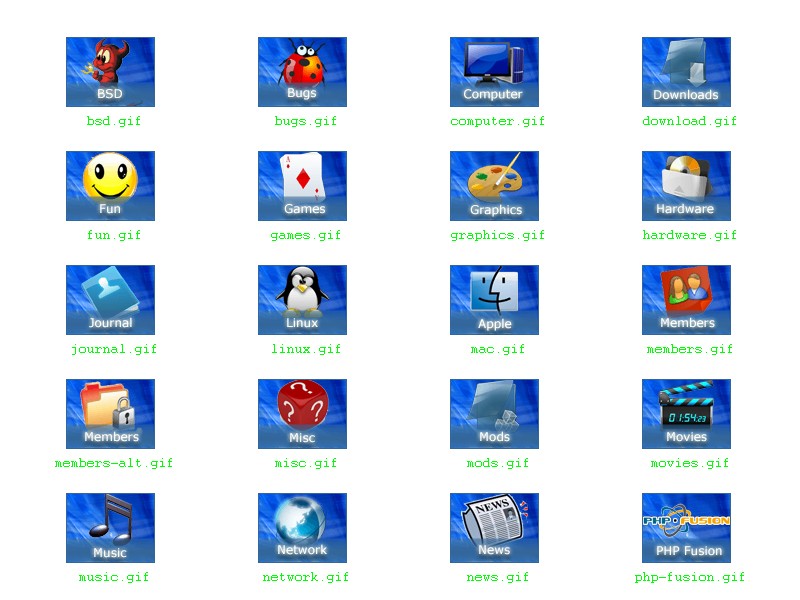The image size is (800, 600).
Task: Click the members.gif filename label
Action: (689, 349)
